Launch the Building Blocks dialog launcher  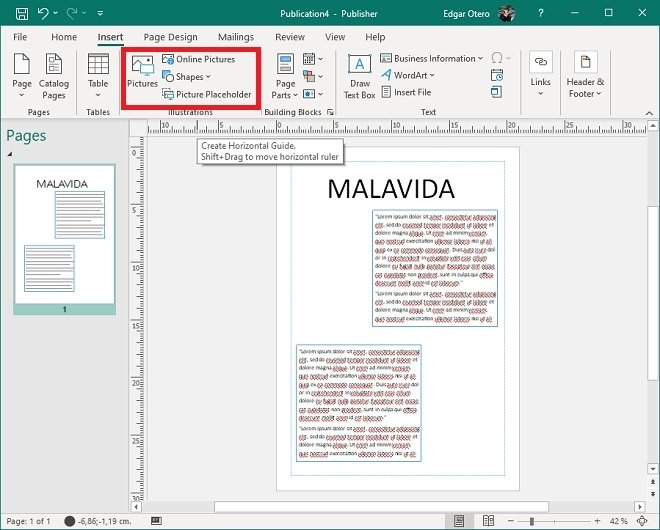click(330, 112)
